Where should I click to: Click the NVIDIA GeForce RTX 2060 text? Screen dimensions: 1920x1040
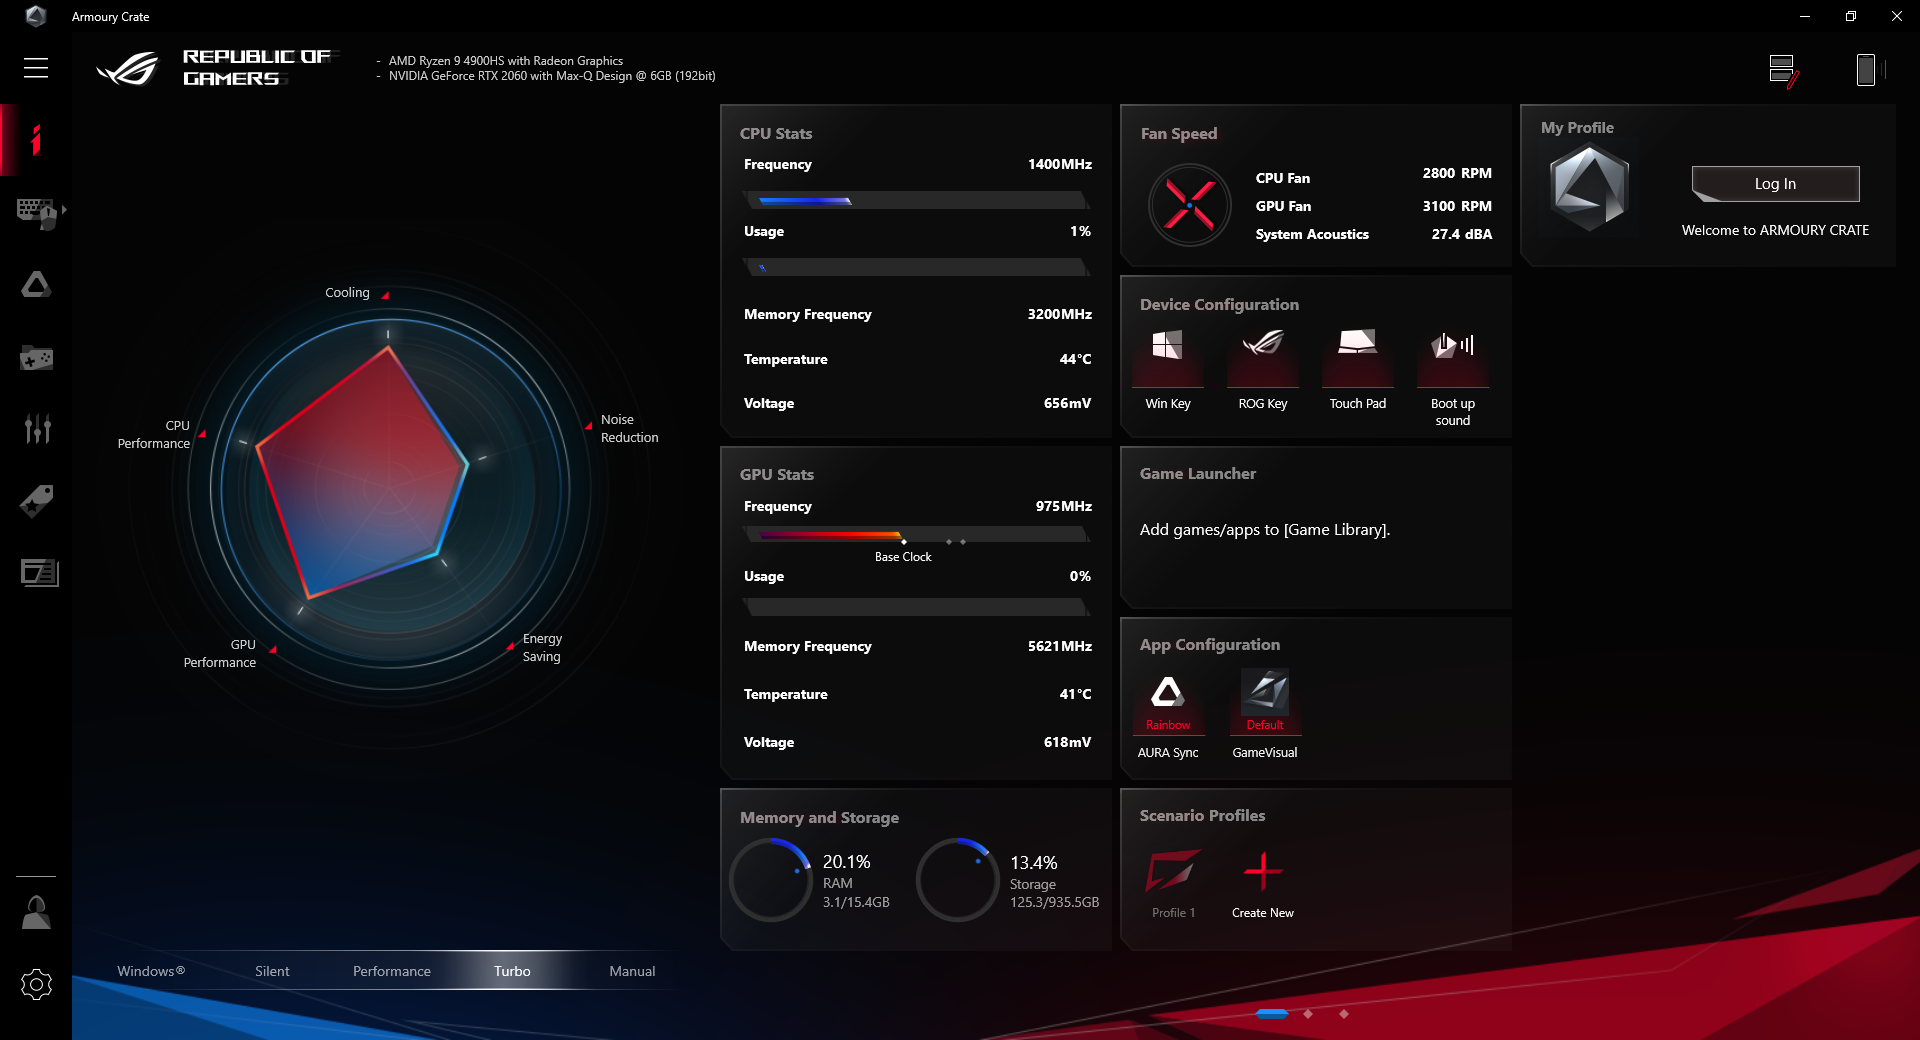click(x=552, y=76)
